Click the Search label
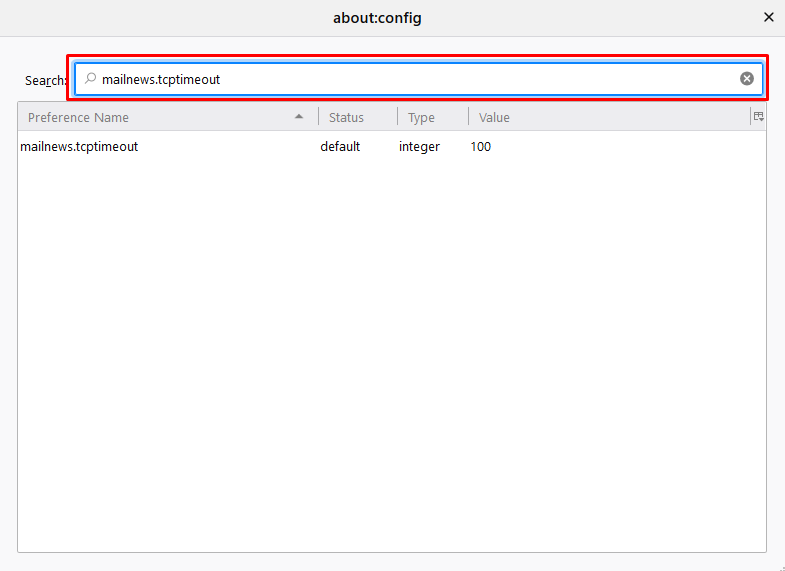Screen dimensions: 785x571 pos(45,80)
